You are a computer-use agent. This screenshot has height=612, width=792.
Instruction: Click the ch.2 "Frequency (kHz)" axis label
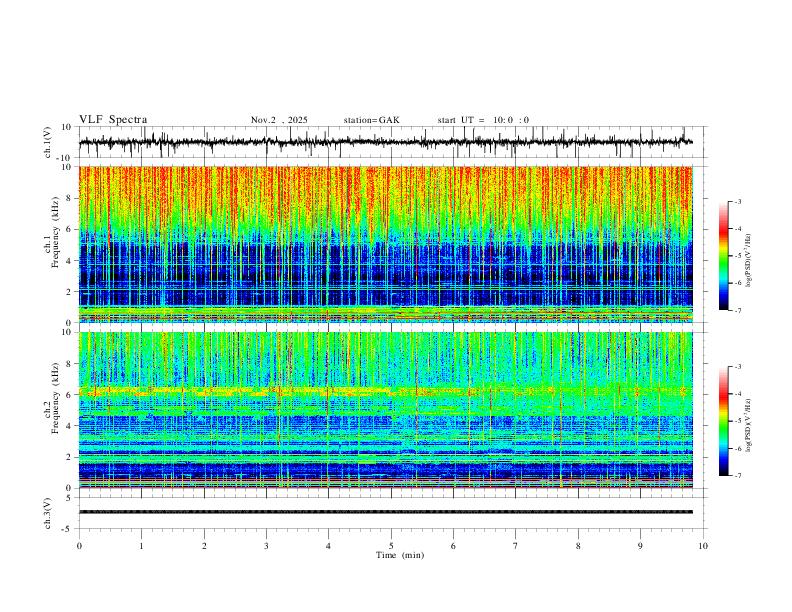pyautogui.click(x=55, y=398)
